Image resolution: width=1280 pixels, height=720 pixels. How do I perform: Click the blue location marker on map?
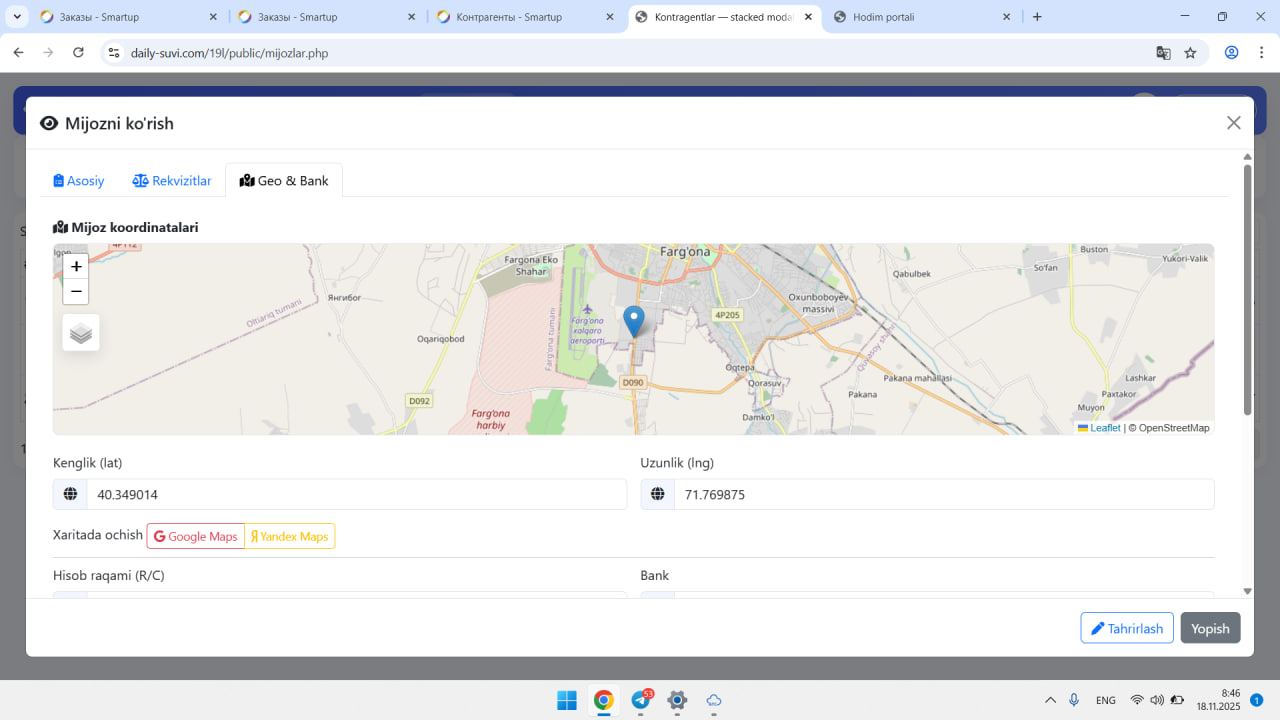pyautogui.click(x=633, y=321)
